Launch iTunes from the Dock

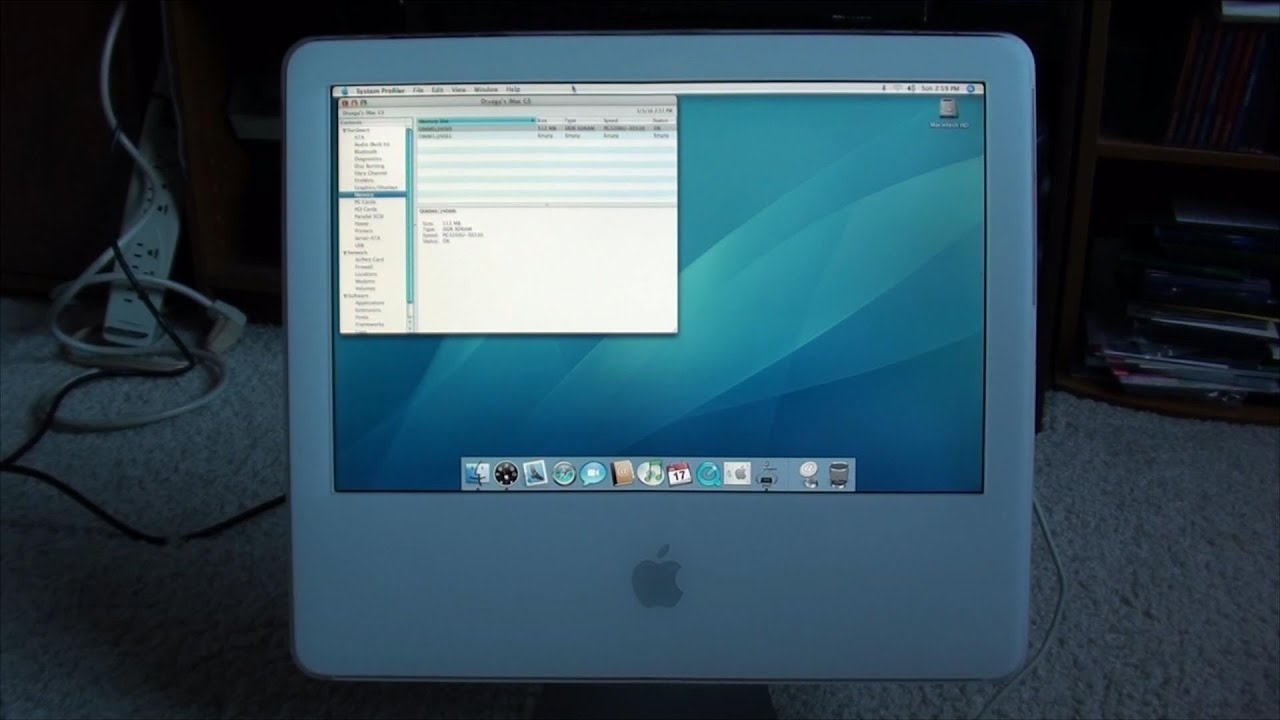(651, 473)
